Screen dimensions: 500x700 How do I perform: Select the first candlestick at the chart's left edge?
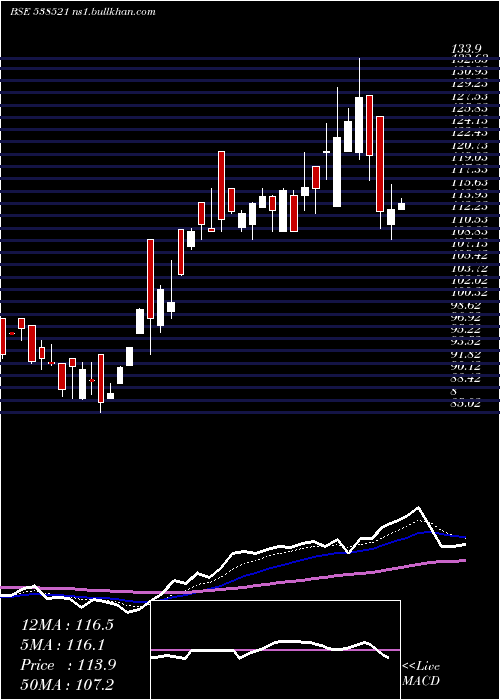[x=3, y=337]
